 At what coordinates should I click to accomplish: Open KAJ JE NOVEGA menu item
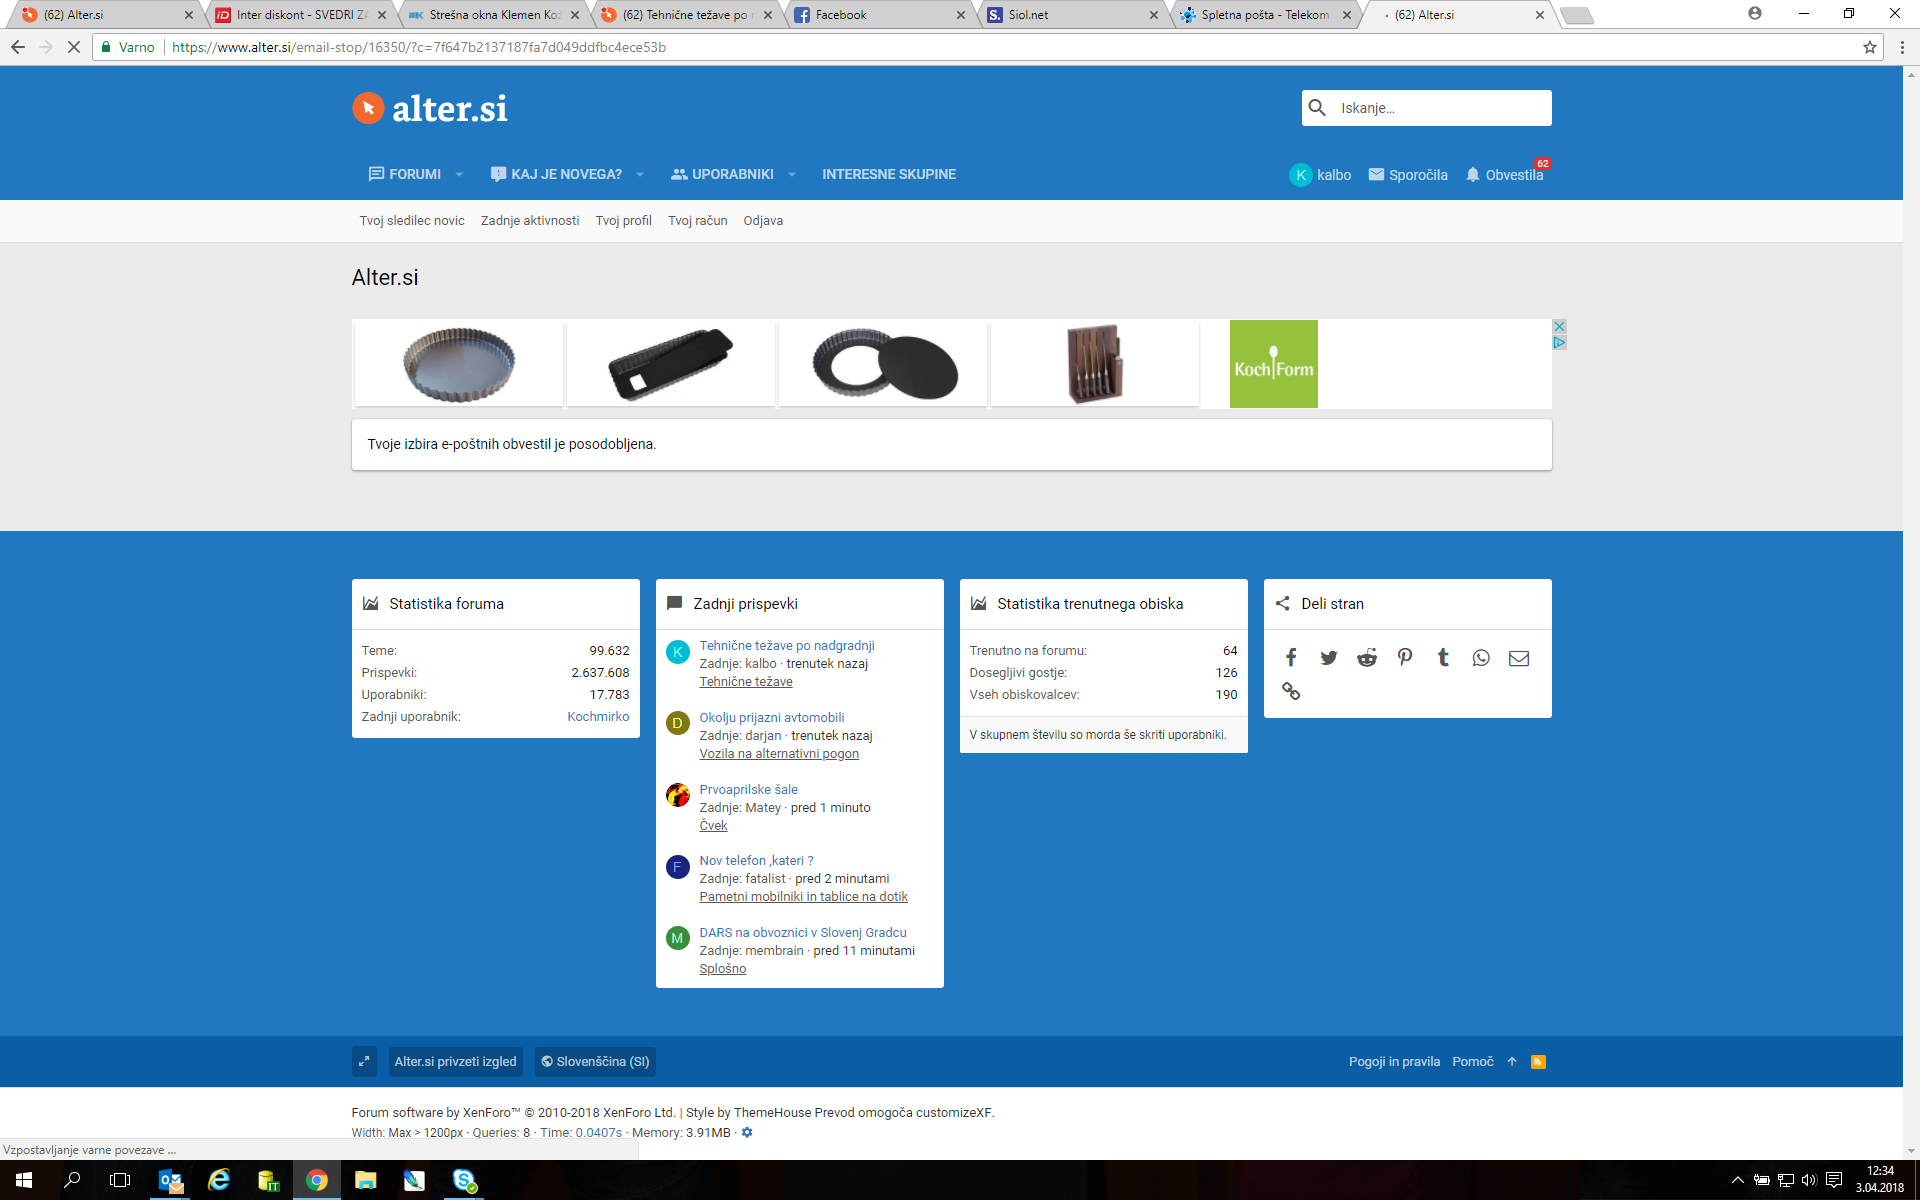[556, 174]
